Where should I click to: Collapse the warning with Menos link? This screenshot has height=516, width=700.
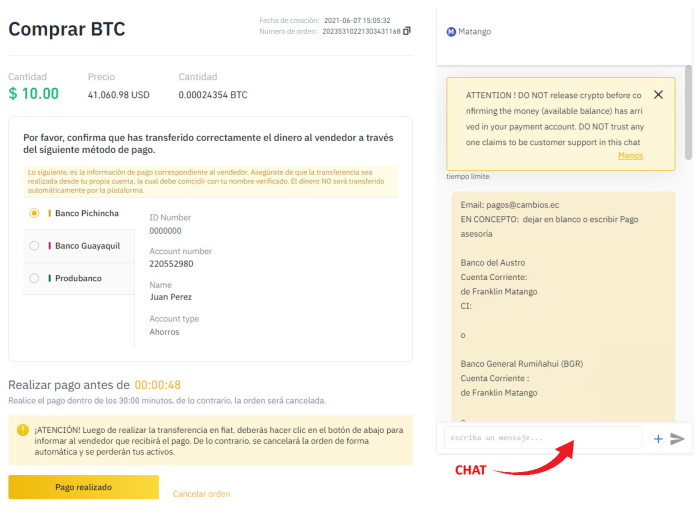click(630, 155)
